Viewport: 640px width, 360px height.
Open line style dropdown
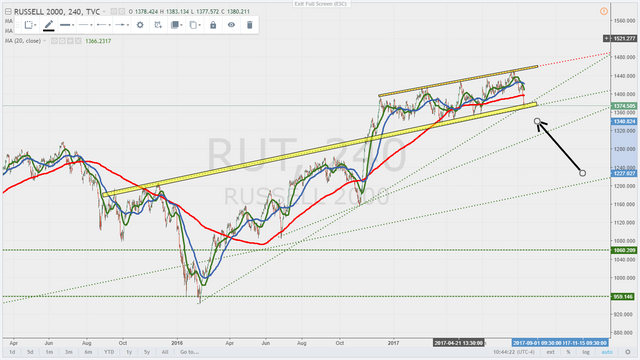(x=85, y=25)
